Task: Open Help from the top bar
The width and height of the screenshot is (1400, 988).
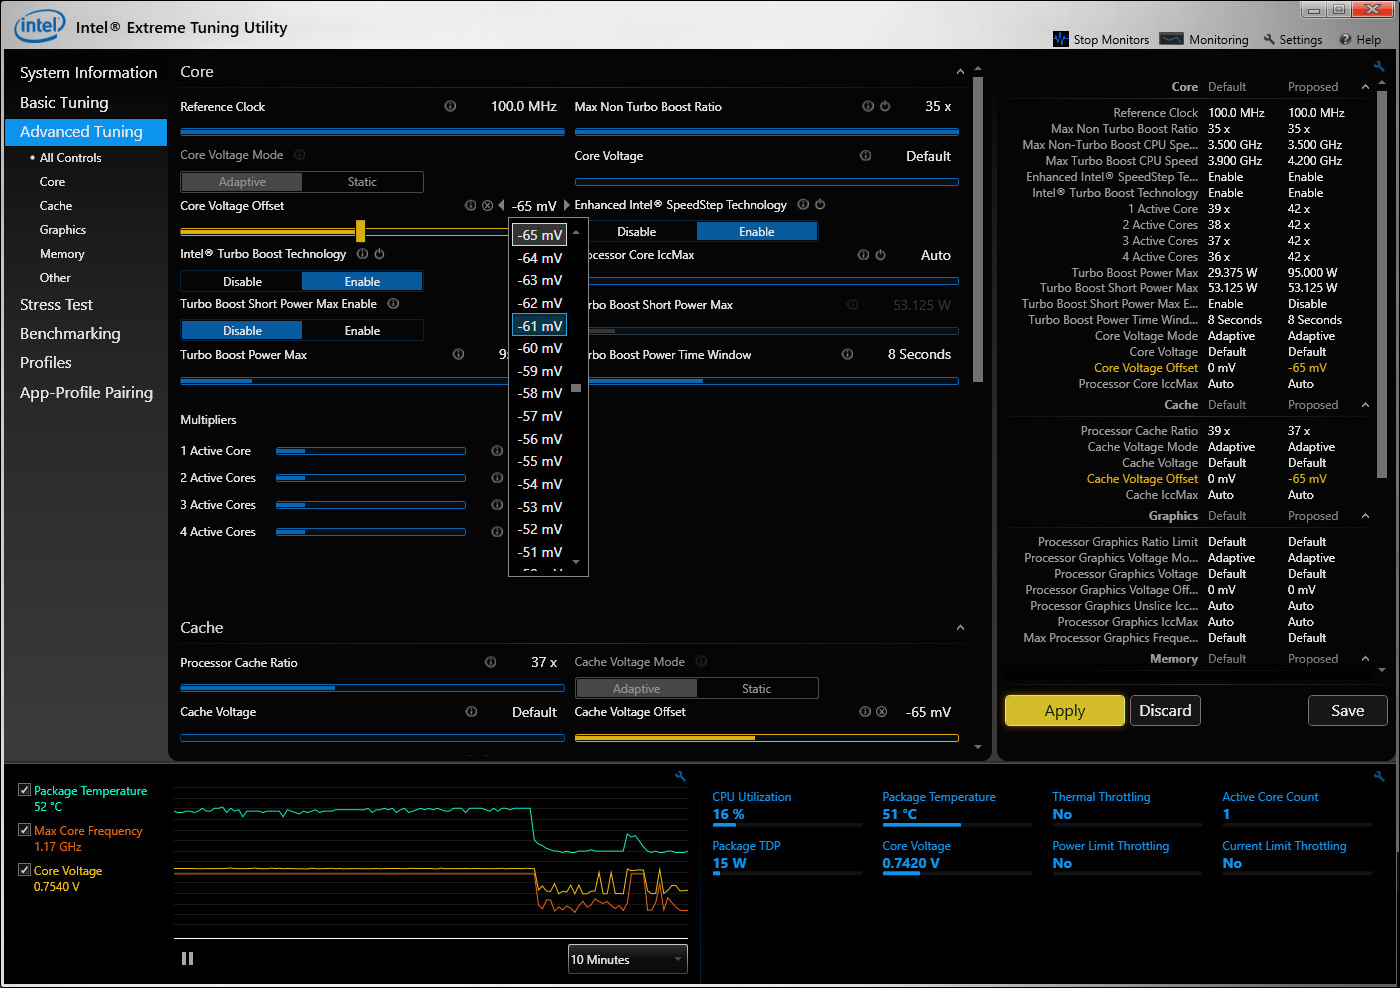Action: coord(1360,39)
